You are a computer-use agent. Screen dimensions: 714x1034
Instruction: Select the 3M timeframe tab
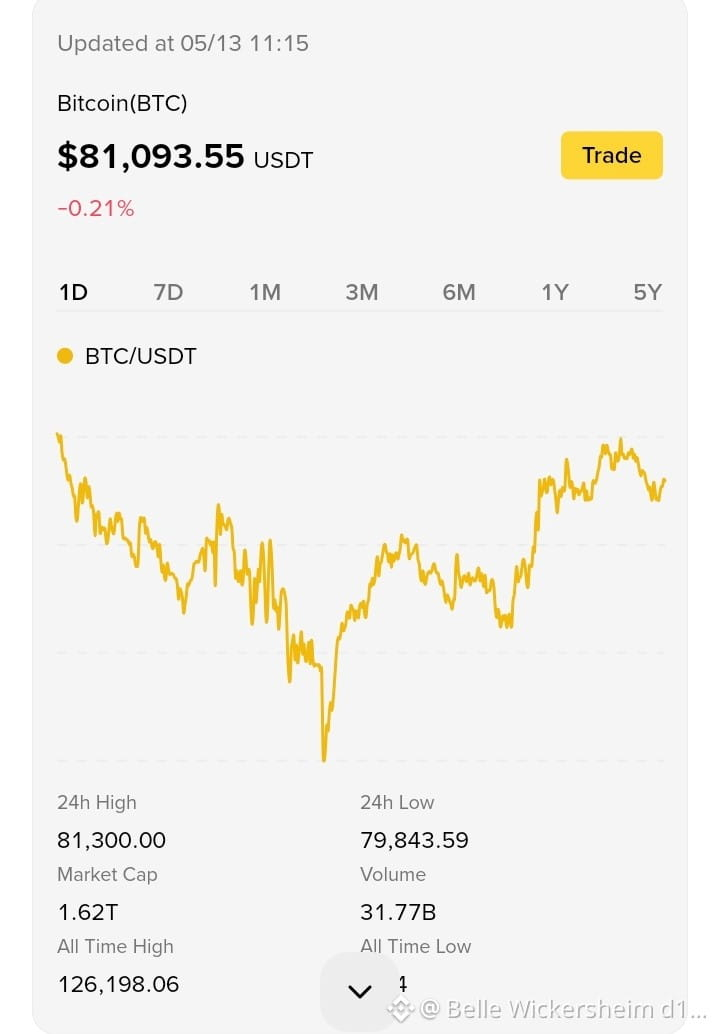(x=362, y=292)
